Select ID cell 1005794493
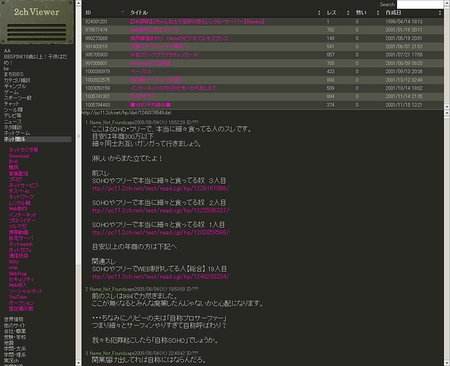The image size is (450, 366). (x=97, y=105)
